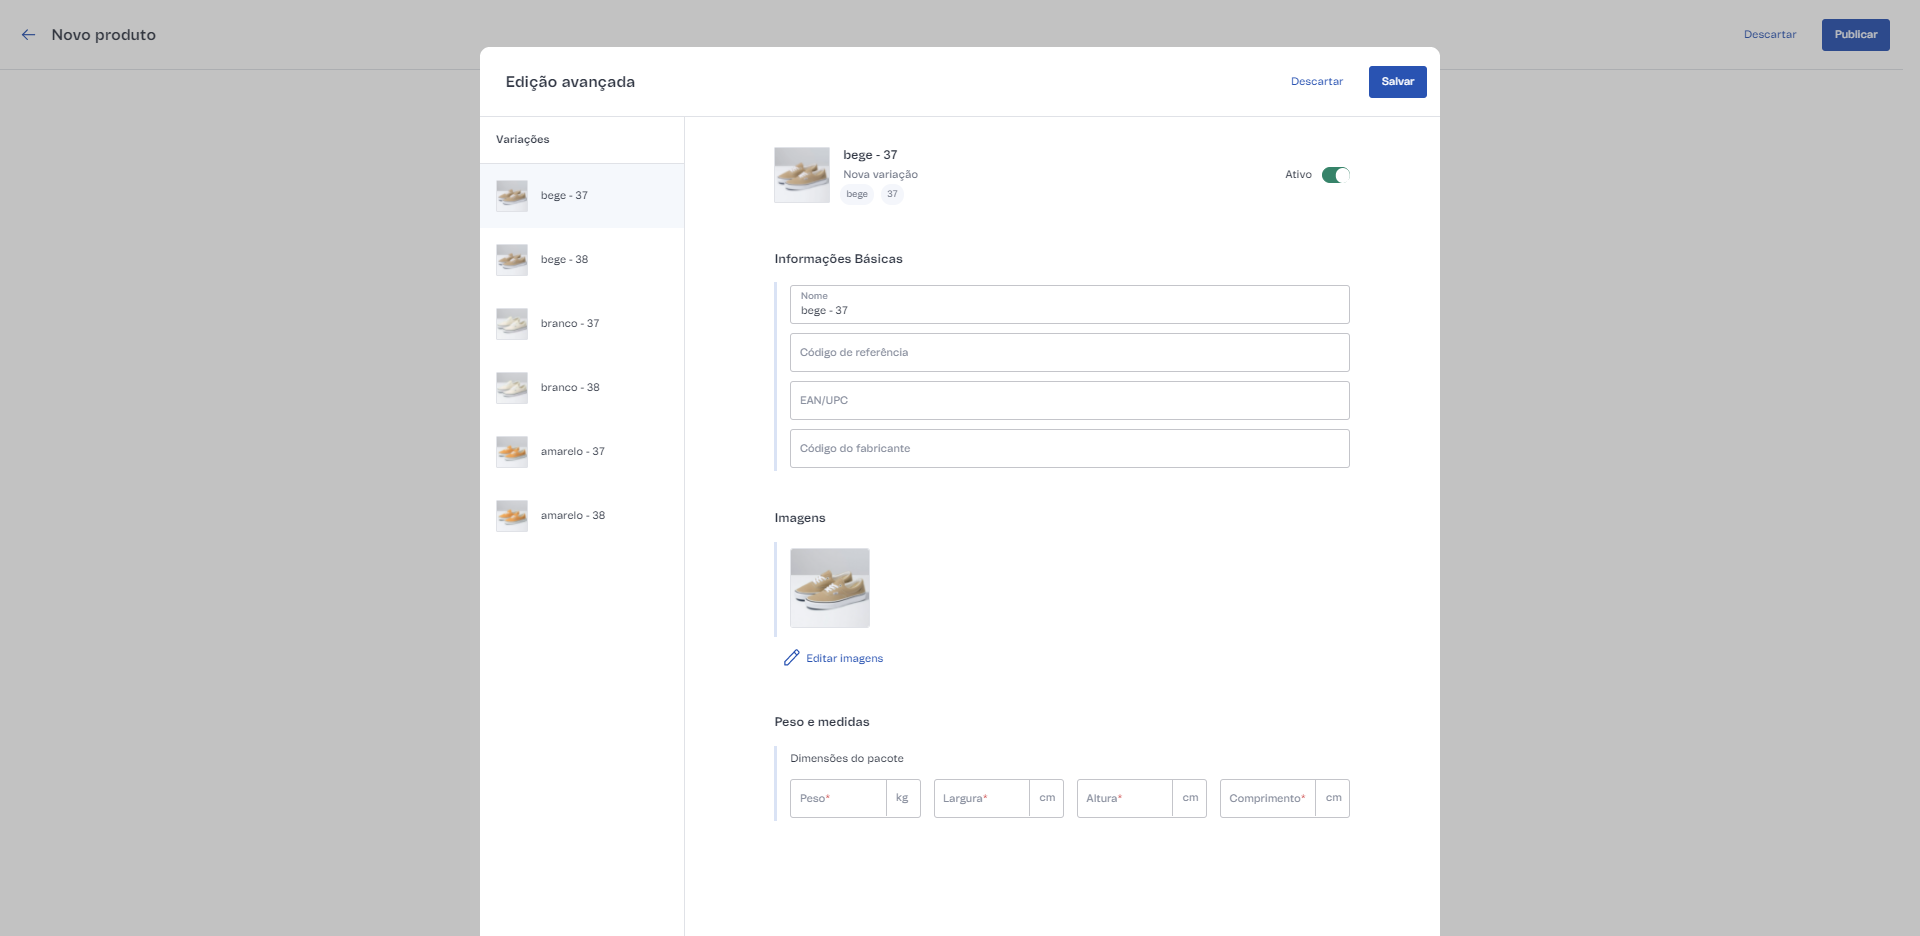Viewport: 1920px width, 936px height.
Task: Focus the Largura dimension field
Action: click(981, 799)
